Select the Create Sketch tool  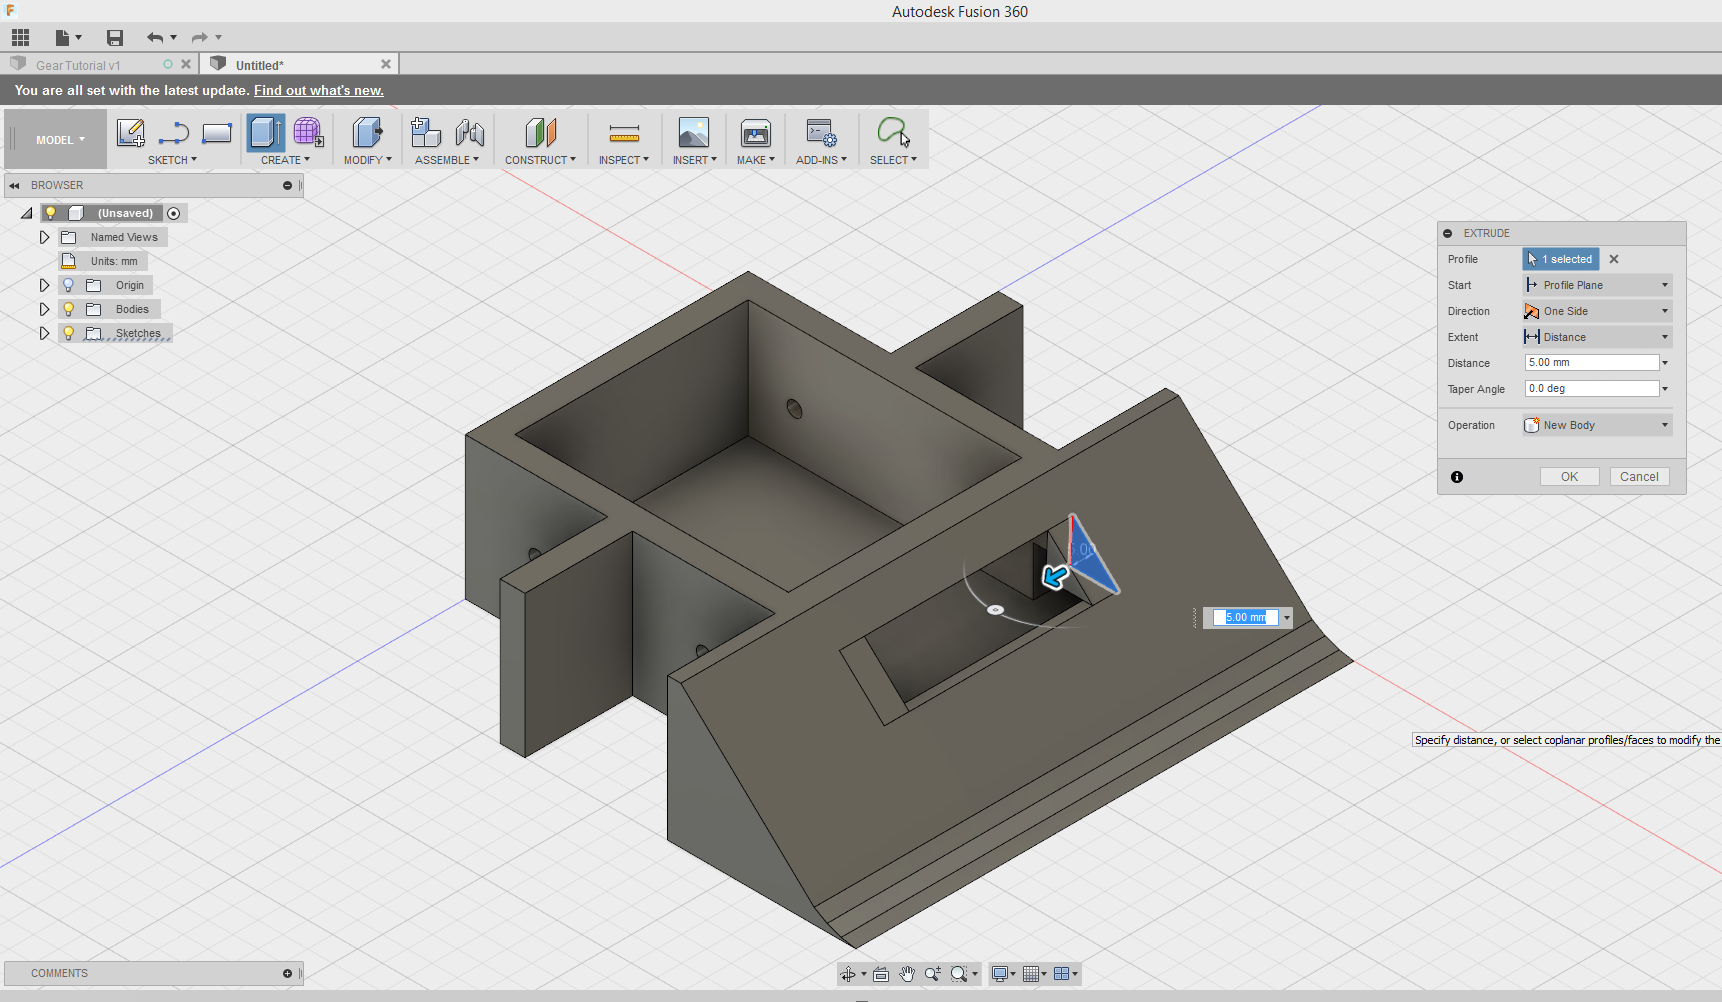[130, 132]
